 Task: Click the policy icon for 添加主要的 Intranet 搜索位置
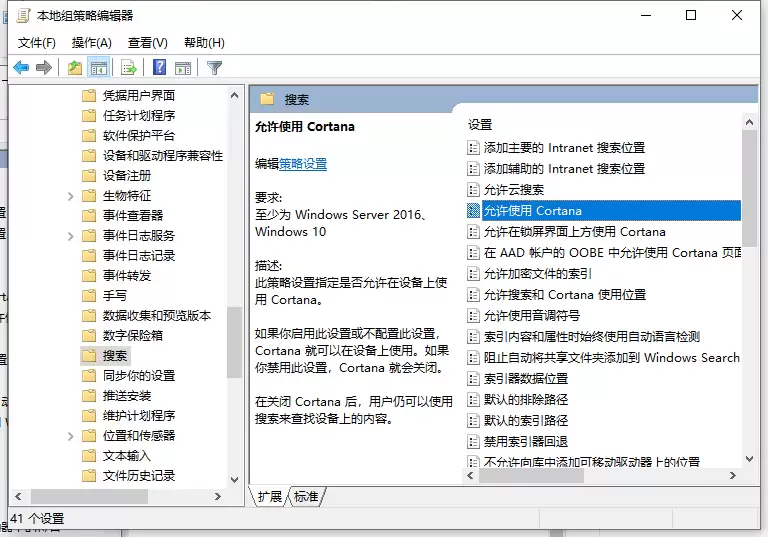coord(473,147)
